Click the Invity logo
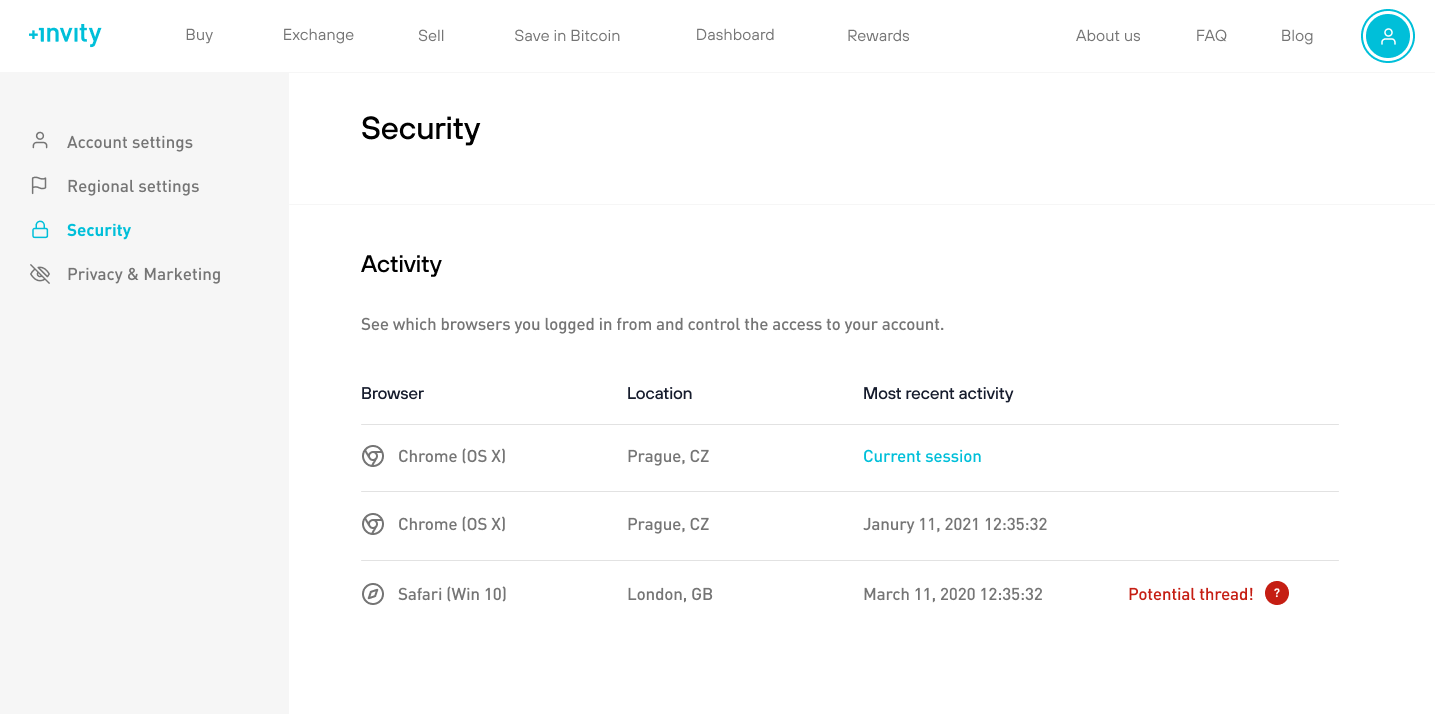Image resolution: width=1435 pixels, height=714 pixels. point(64,34)
